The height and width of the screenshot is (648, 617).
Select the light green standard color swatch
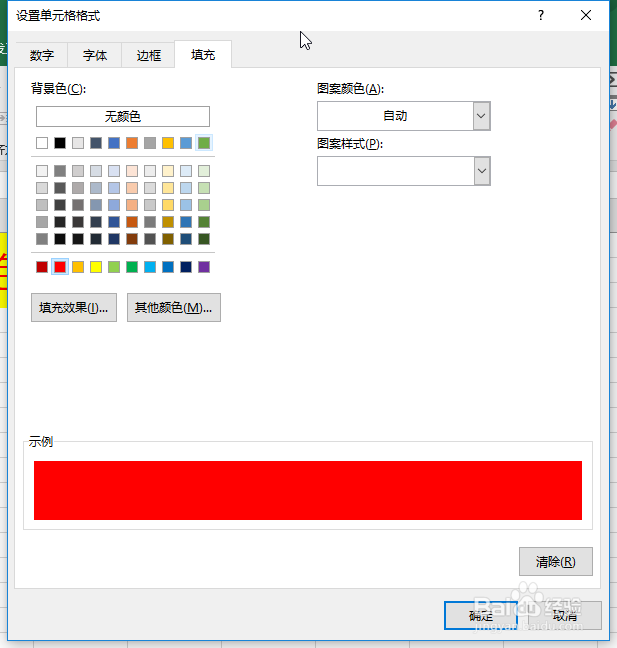tap(114, 267)
